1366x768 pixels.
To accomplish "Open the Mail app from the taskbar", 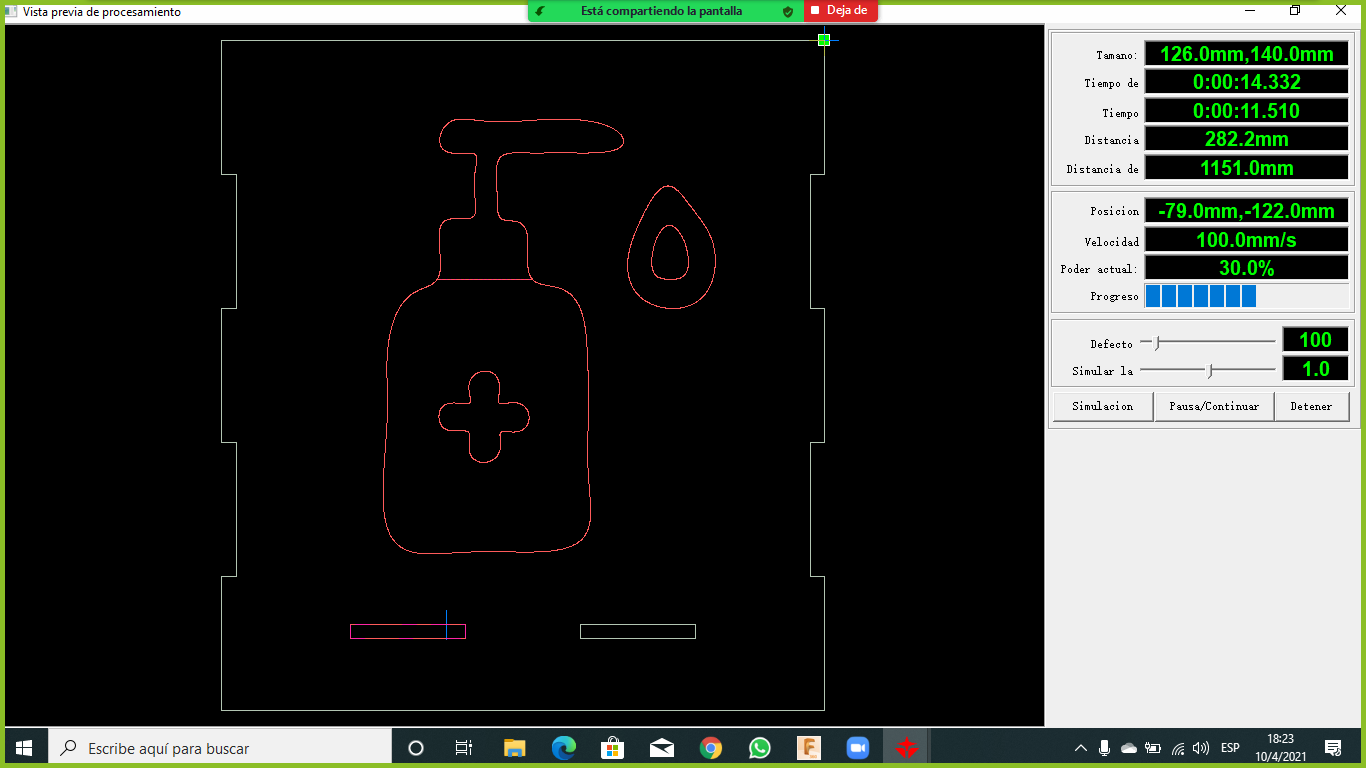I will 661,748.
